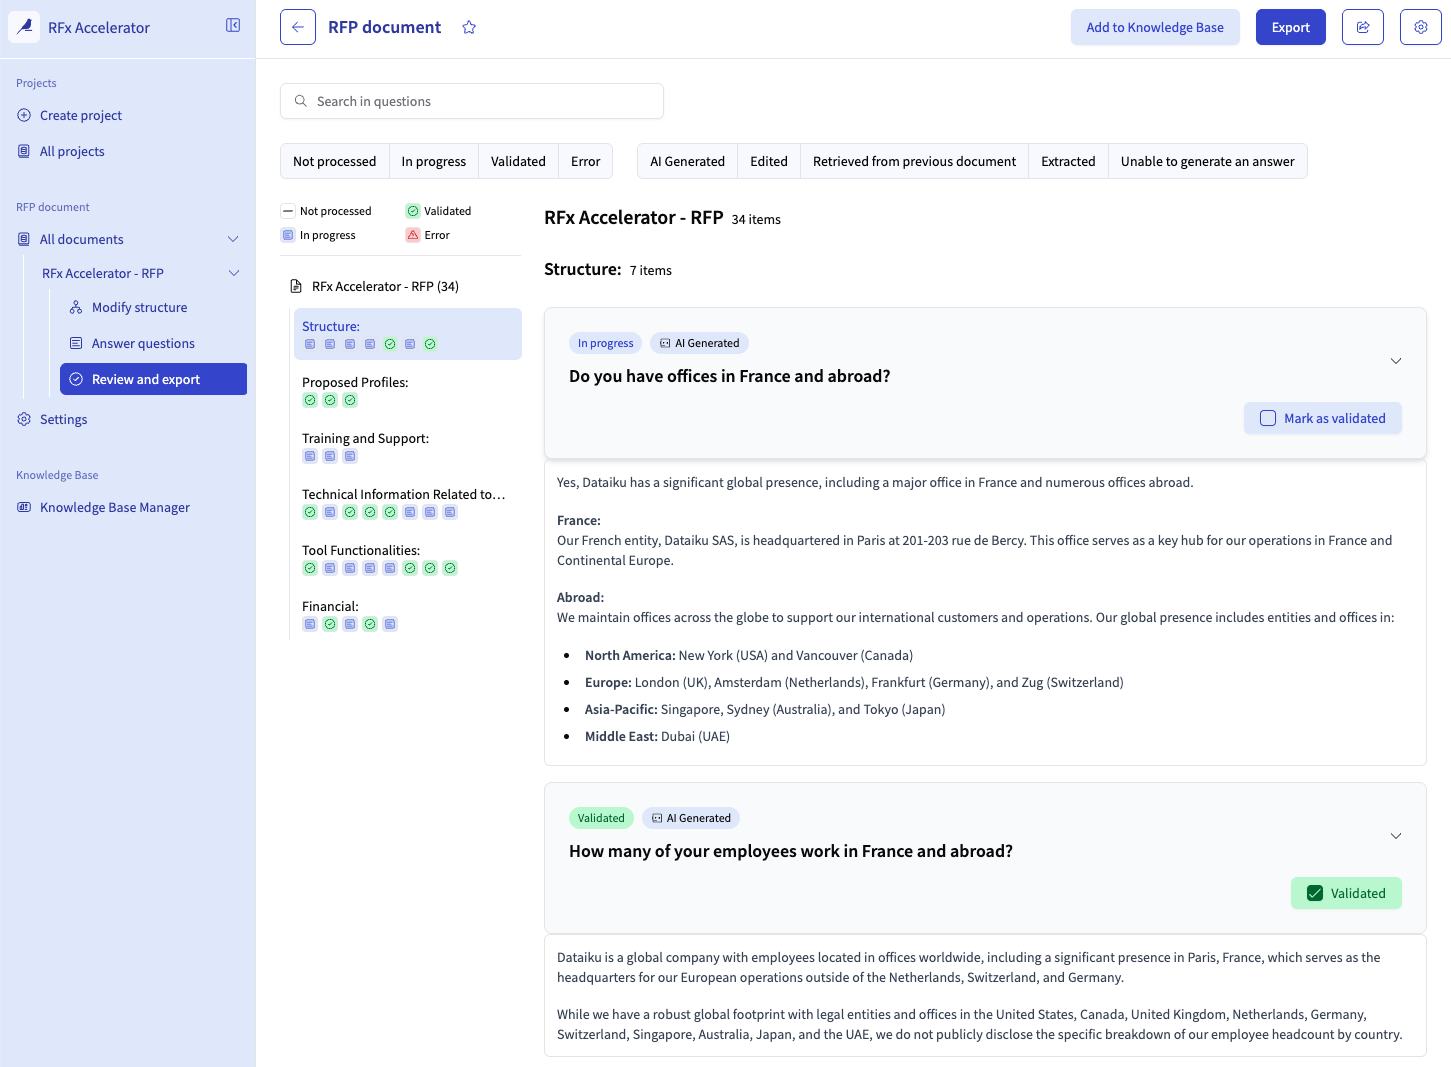Toggle the Extracted source filter
Screen dimensions: 1451x1067
[1068, 161]
